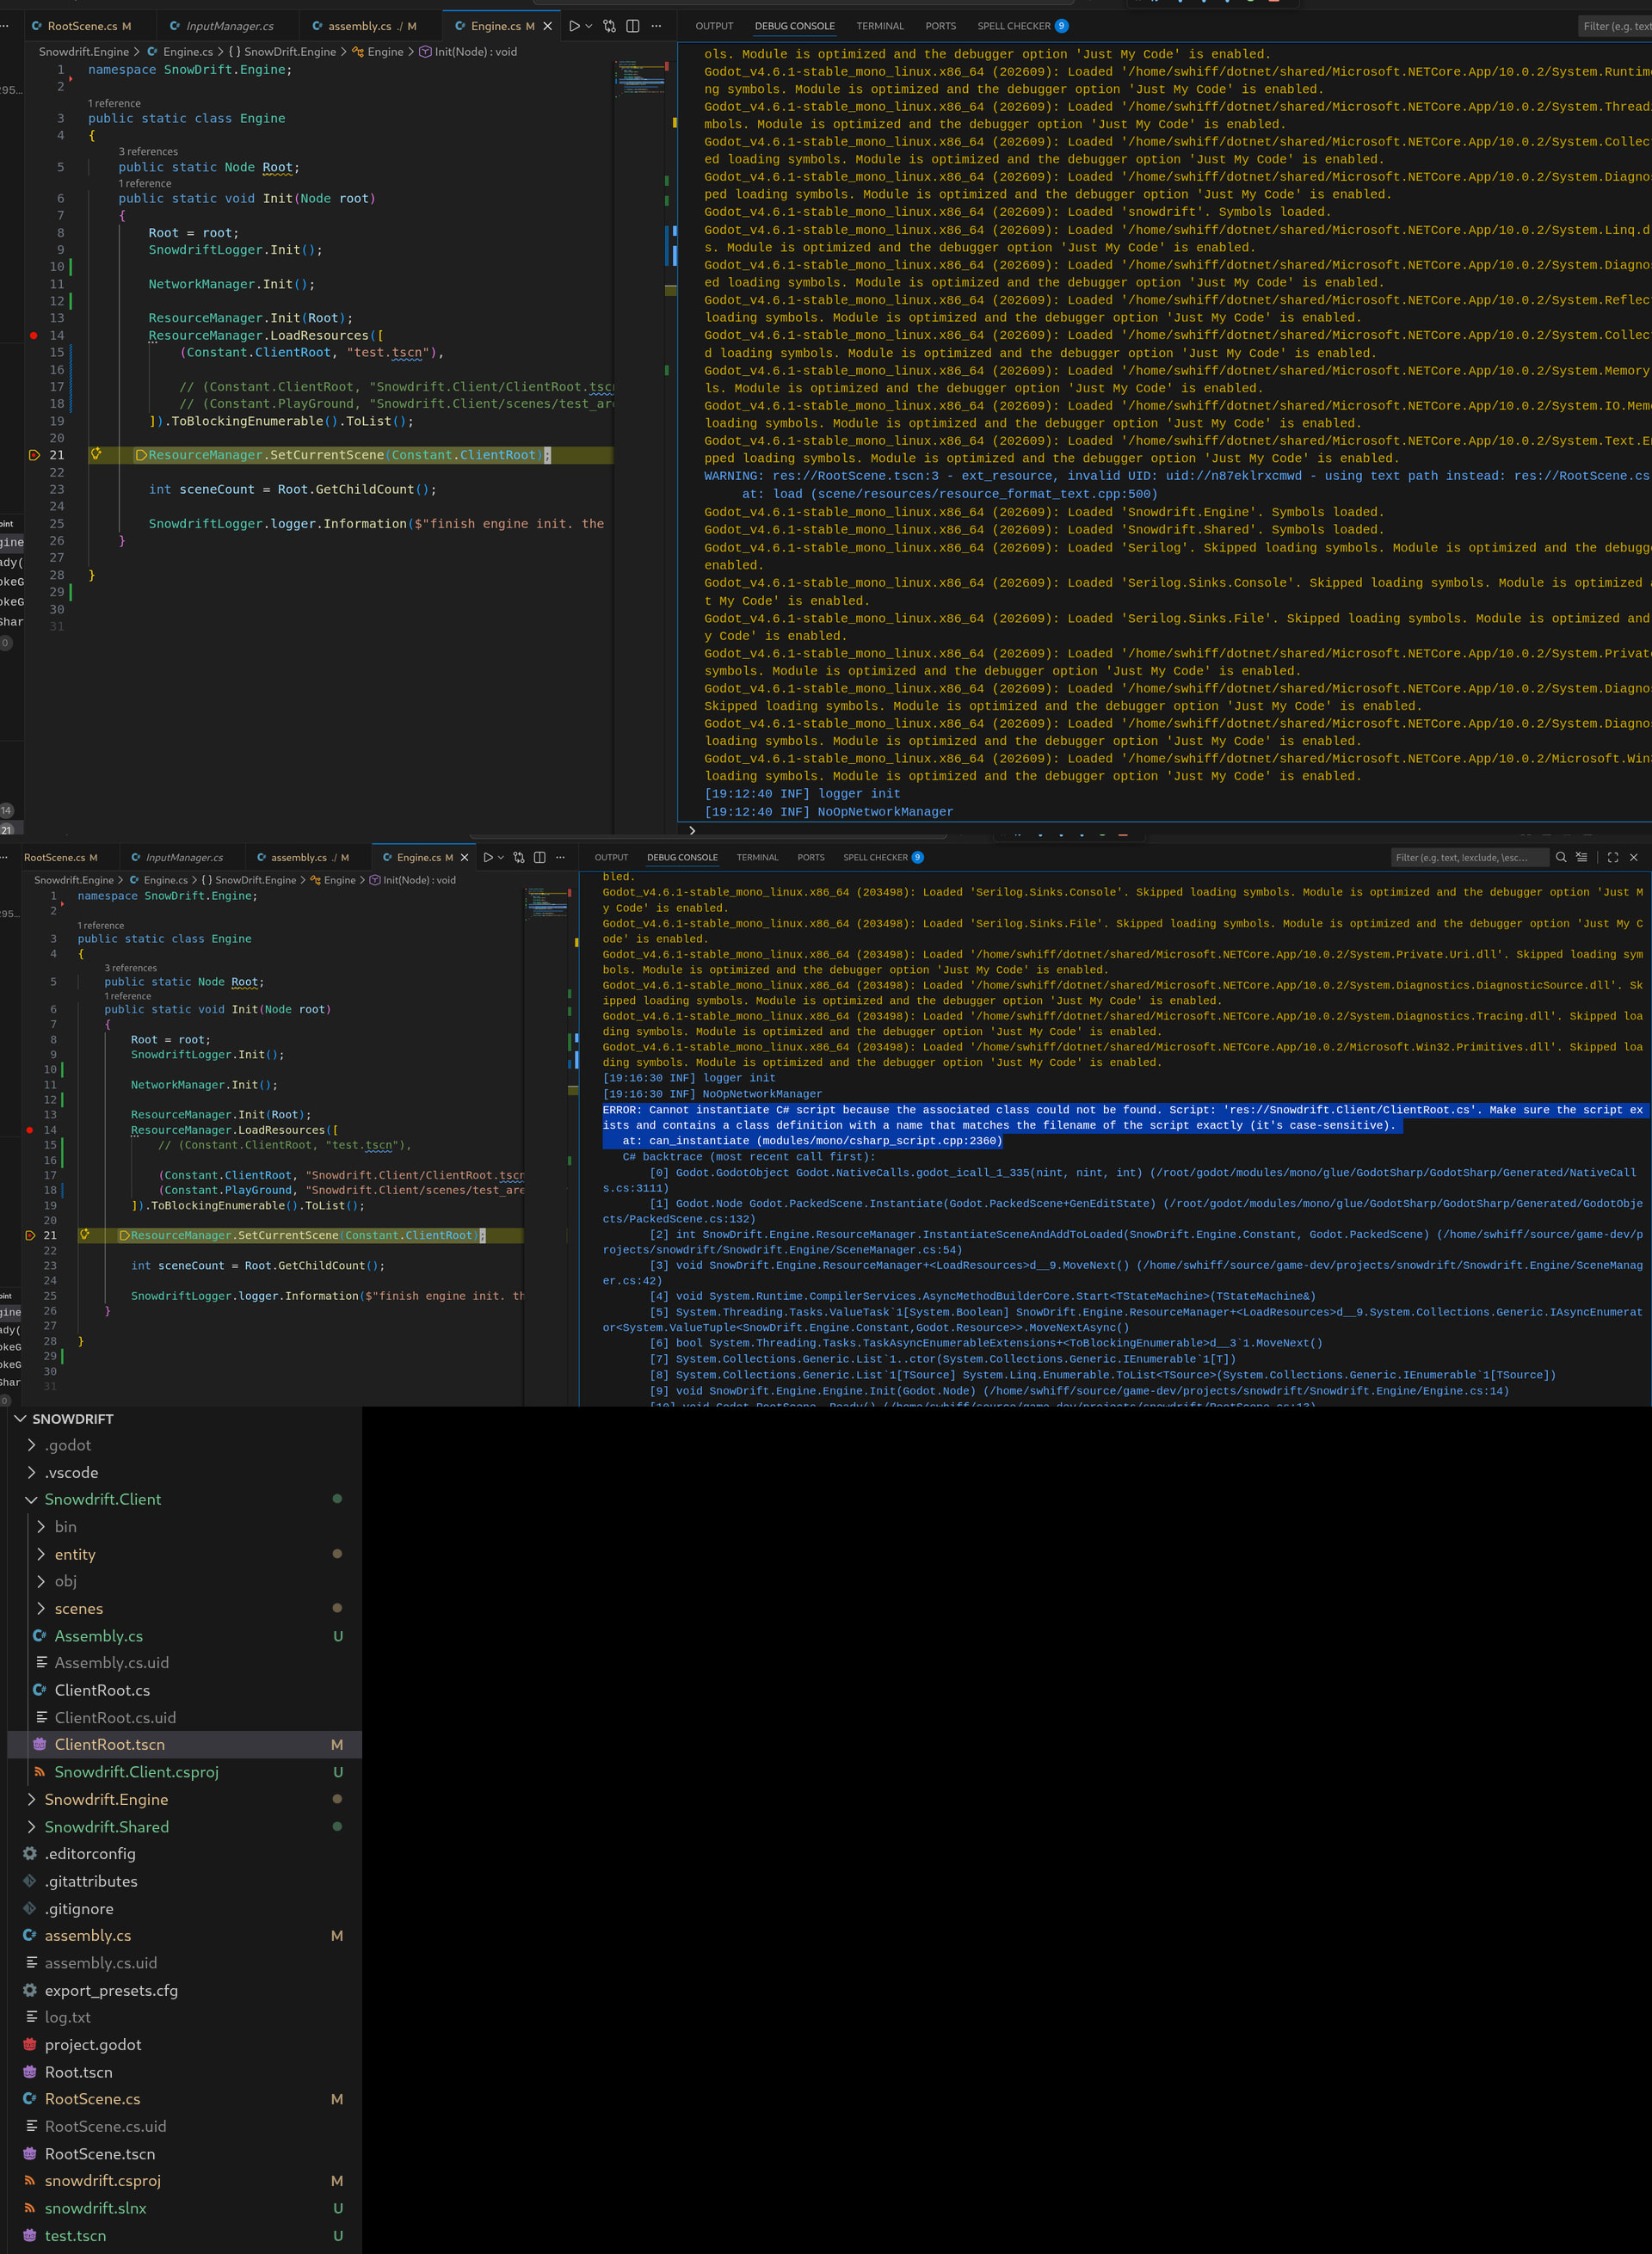Open the TERMINAL tab in lower panel
Image resolution: width=1652 pixels, height=2254 pixels.
pos(757,857)
